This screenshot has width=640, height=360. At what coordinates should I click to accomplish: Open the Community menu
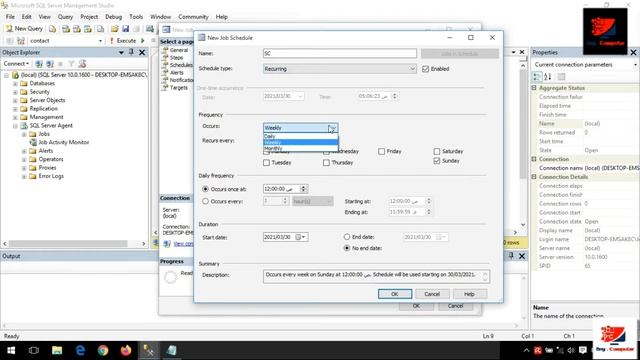(193, 17)
